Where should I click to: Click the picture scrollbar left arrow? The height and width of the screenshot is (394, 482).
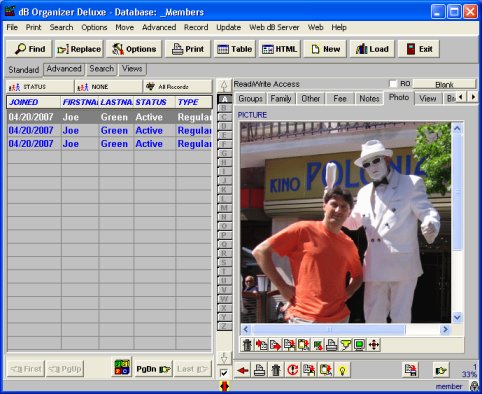pos(246,330)
